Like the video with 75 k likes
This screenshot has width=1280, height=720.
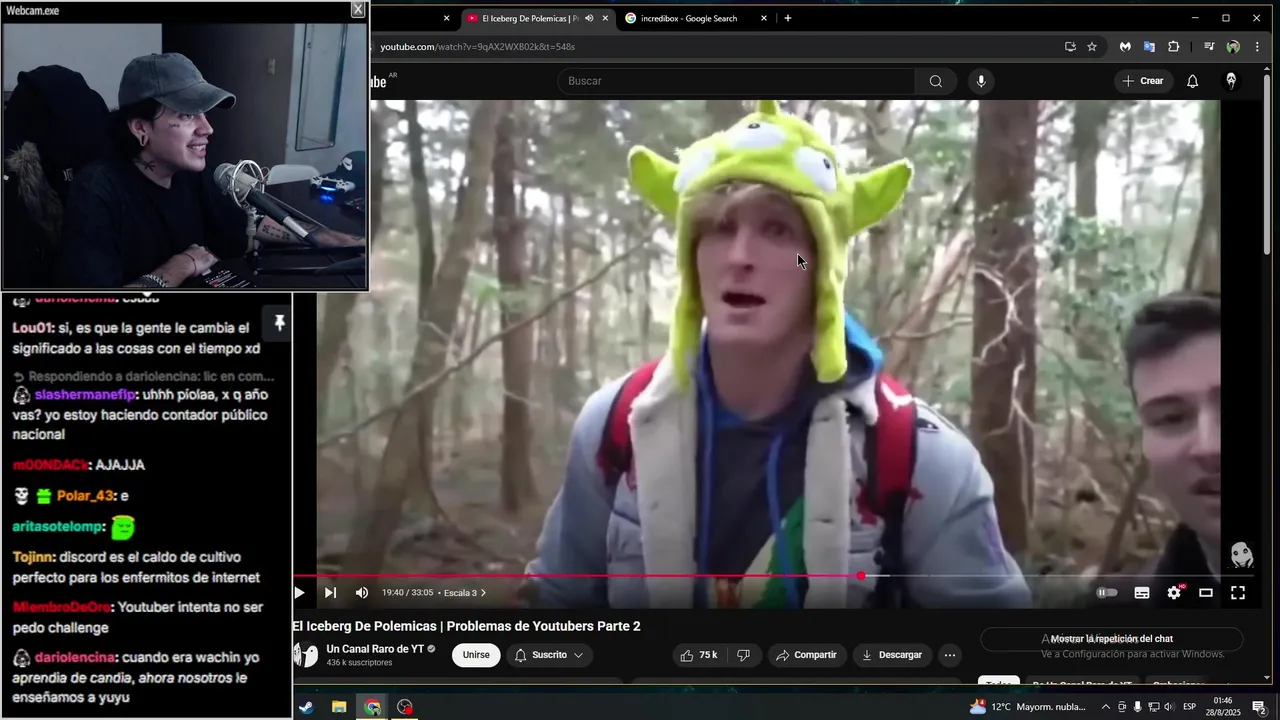(x=699, y=655)
